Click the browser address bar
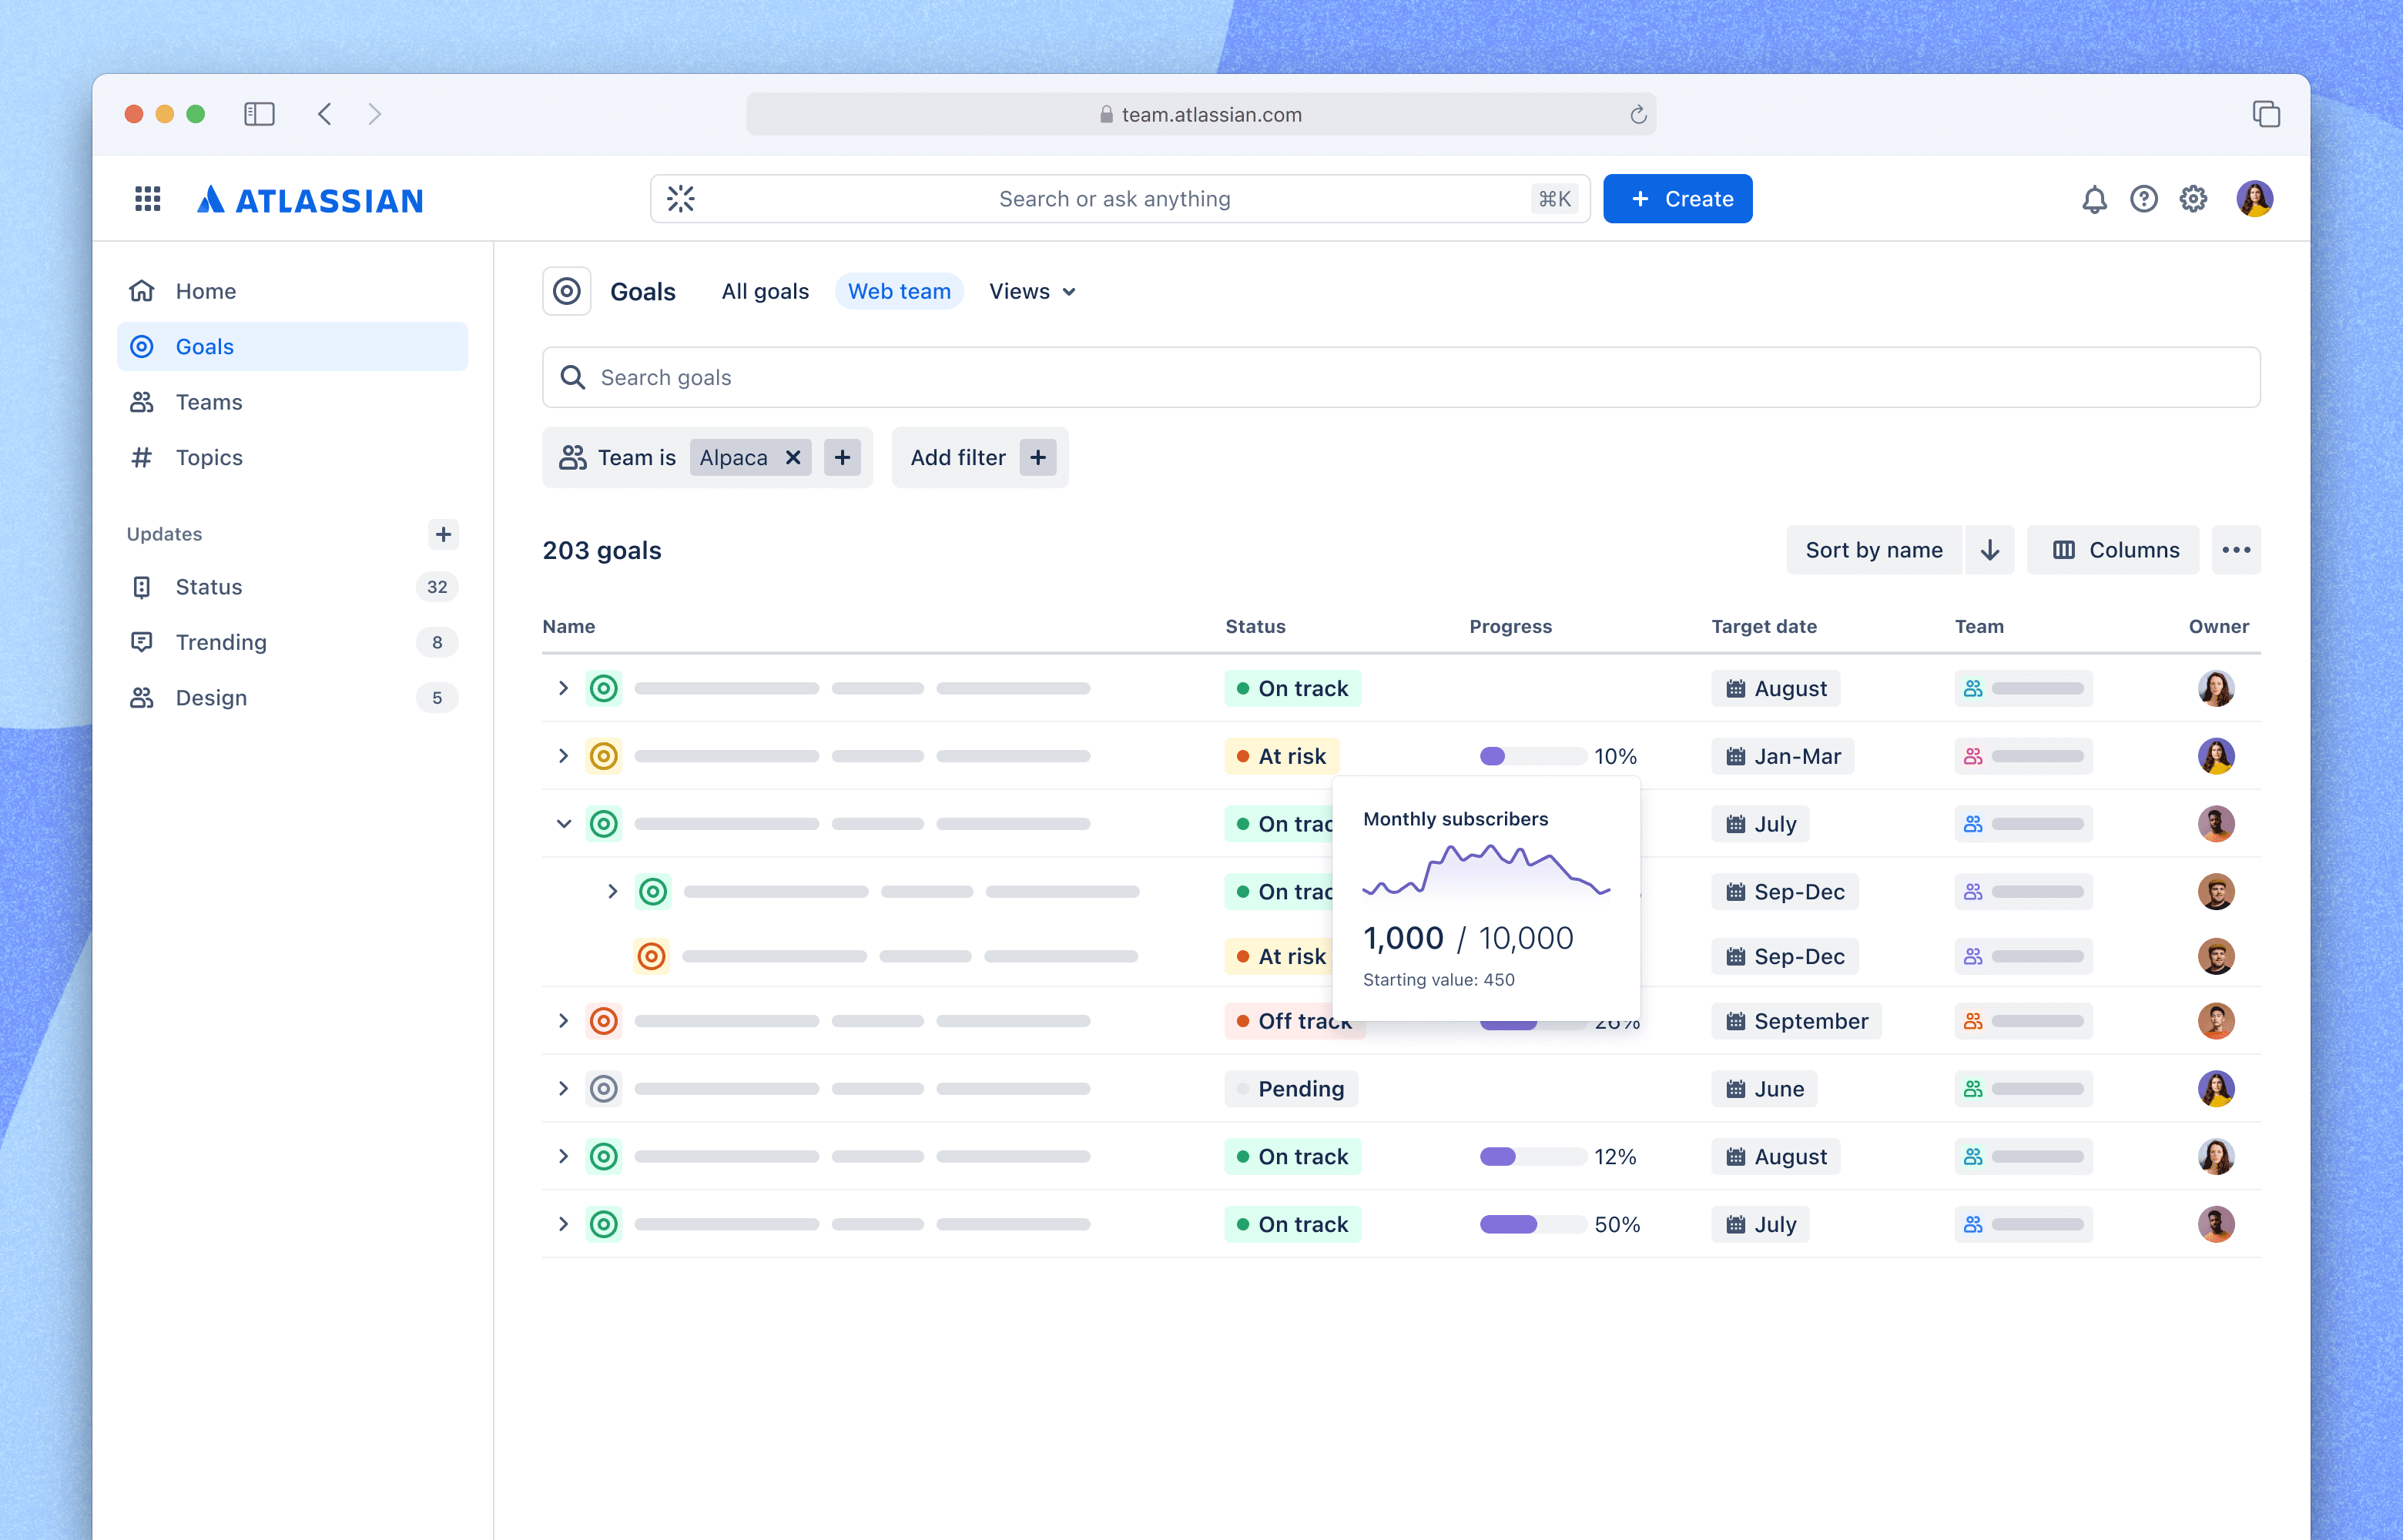Viewport: 2403px width, 1540px height. (x=1201, y=114)
